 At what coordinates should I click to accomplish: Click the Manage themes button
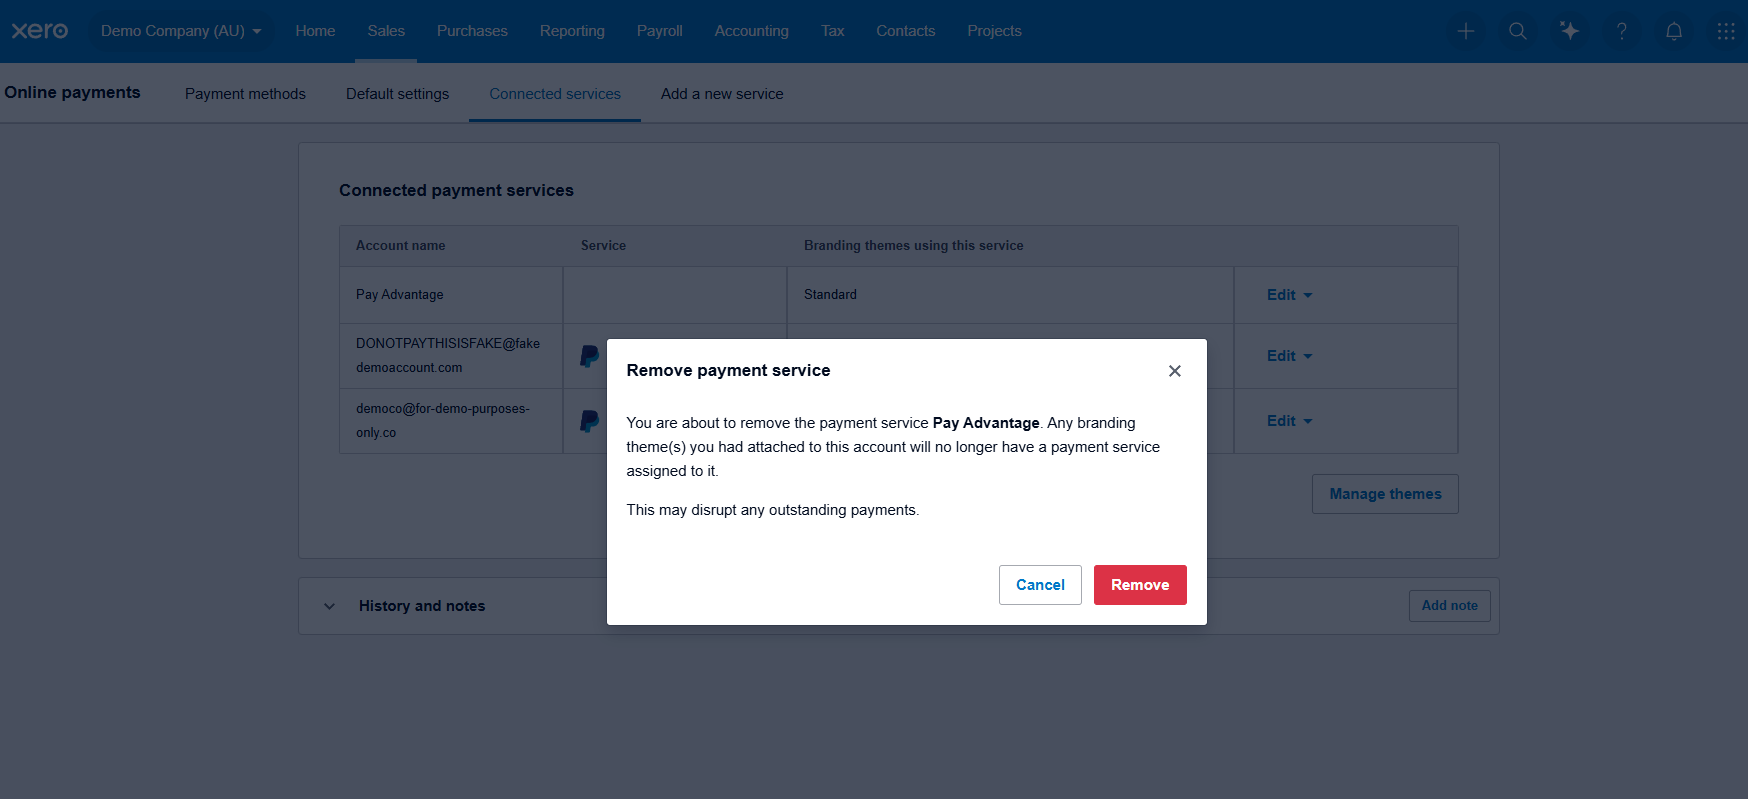click(1384, 494)
